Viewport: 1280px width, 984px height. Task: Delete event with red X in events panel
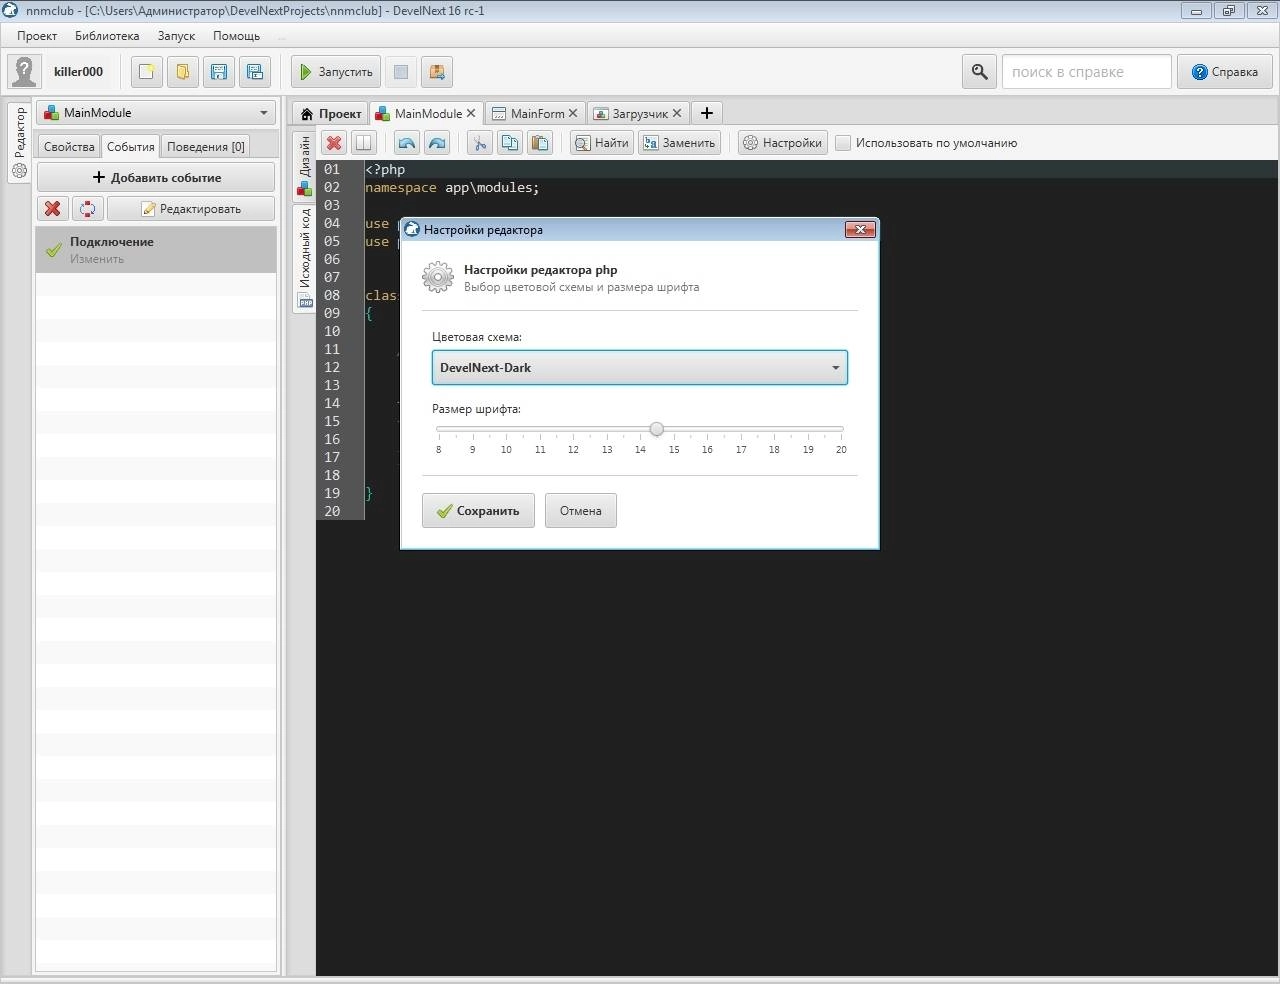[53, 209]
